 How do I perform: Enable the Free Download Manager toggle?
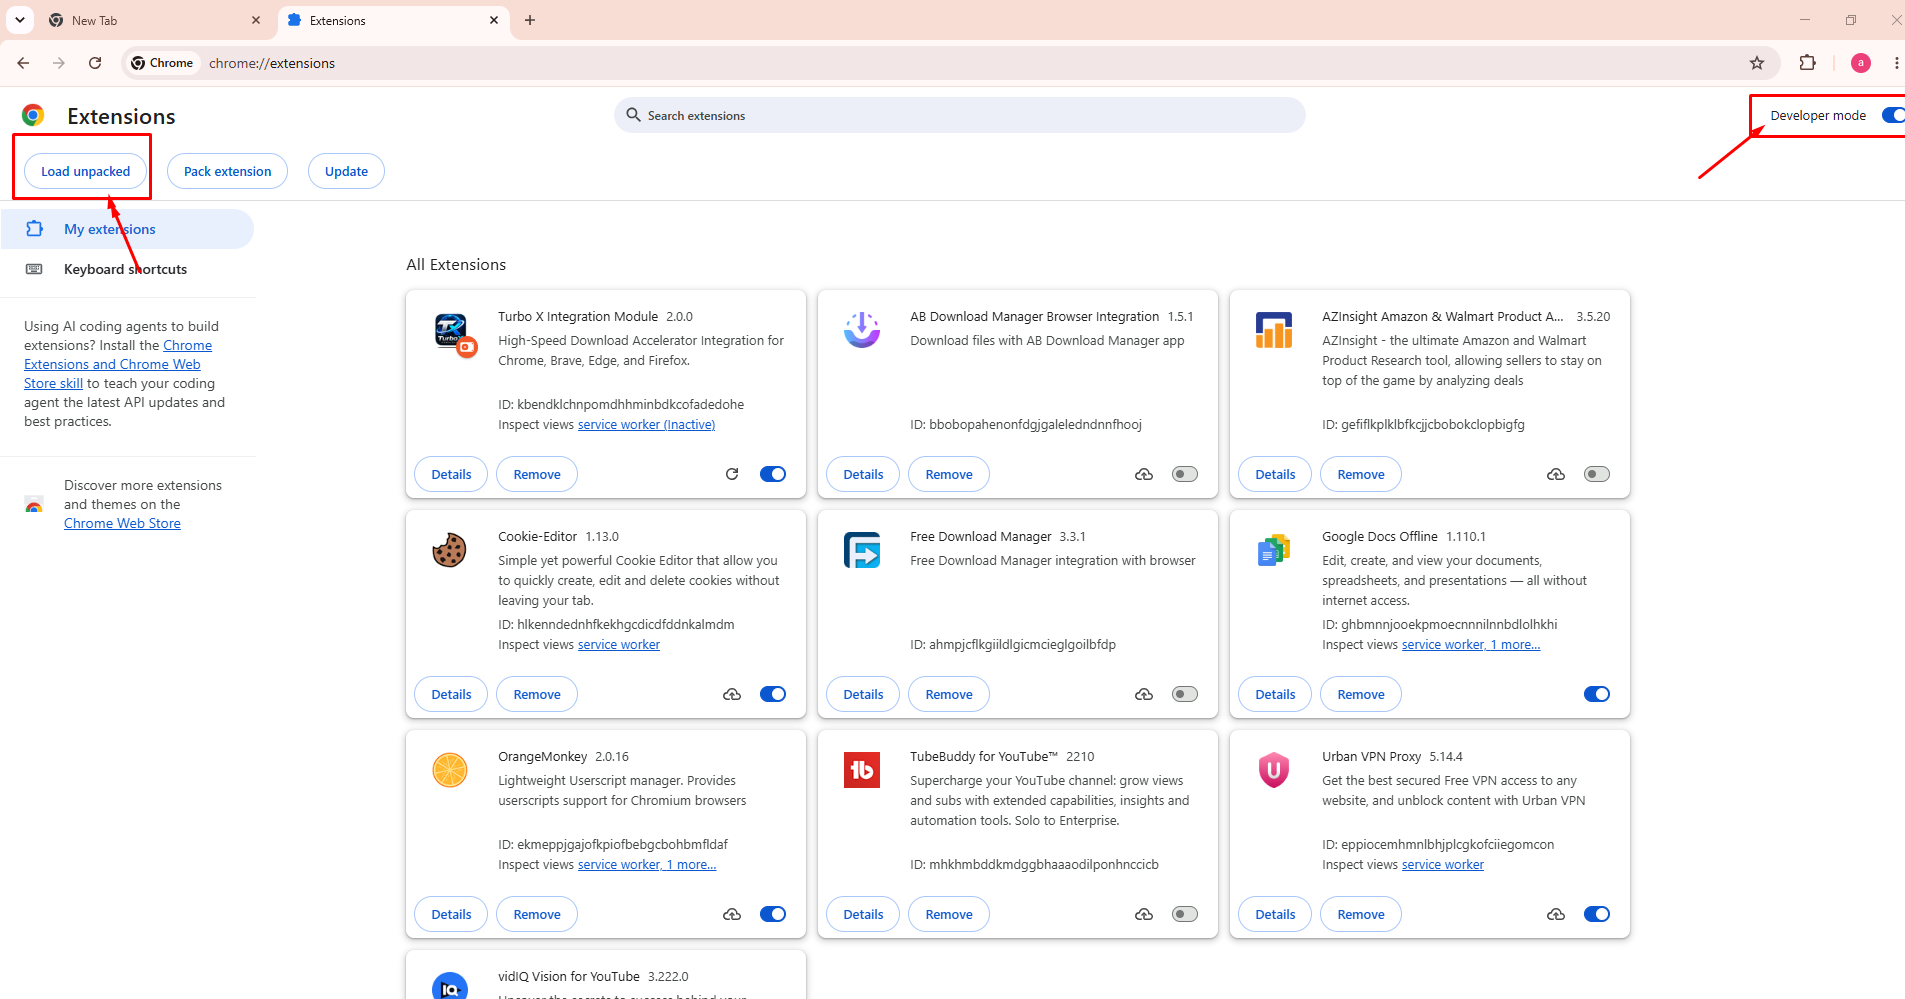pos(1185,694)
